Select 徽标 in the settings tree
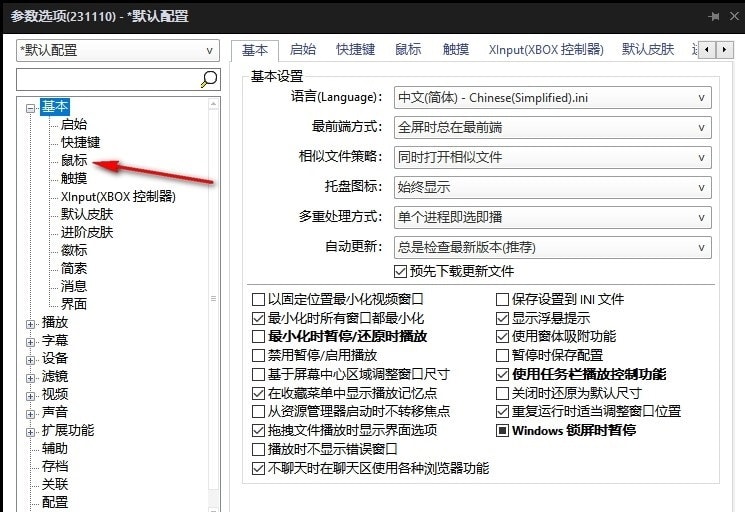745x512 pixels. (74, 251)
